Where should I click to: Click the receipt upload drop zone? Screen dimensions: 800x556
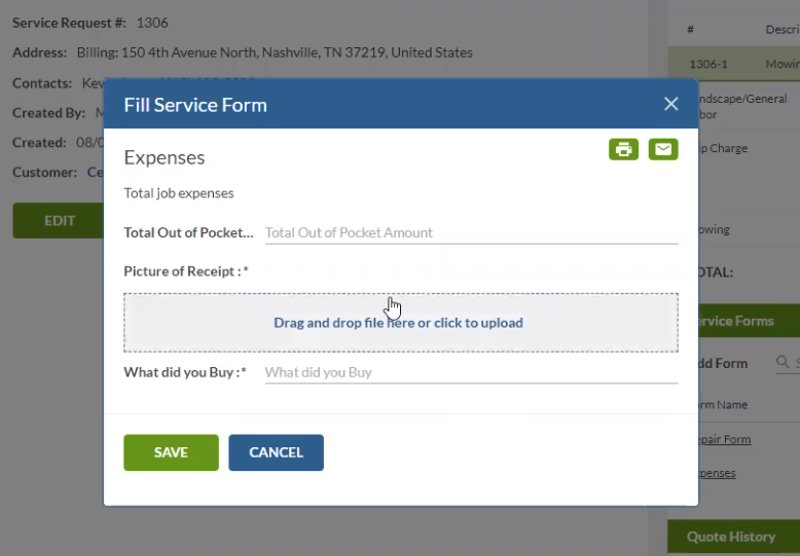400,322
